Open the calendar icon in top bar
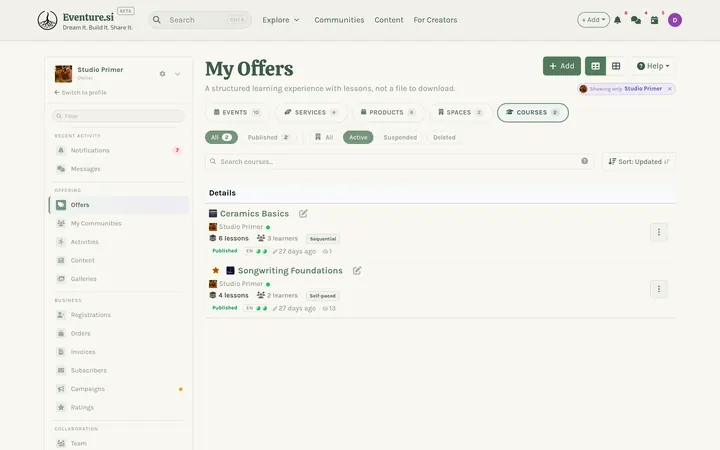This screenshot has width=720, height=450. (655, 20)
